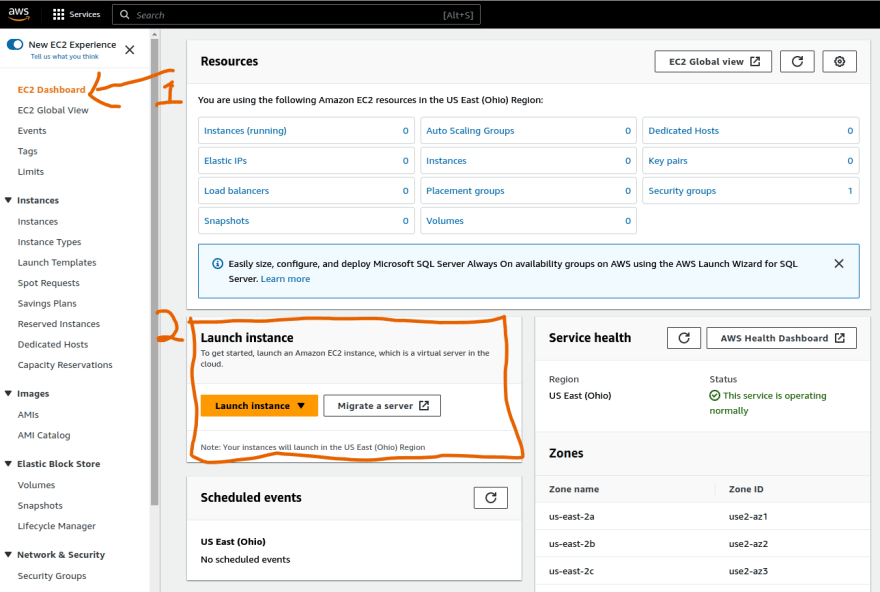Click the Zone ID column header
Image resolution: width=880 pixels, height=592 pixels.
click(746, 489)
